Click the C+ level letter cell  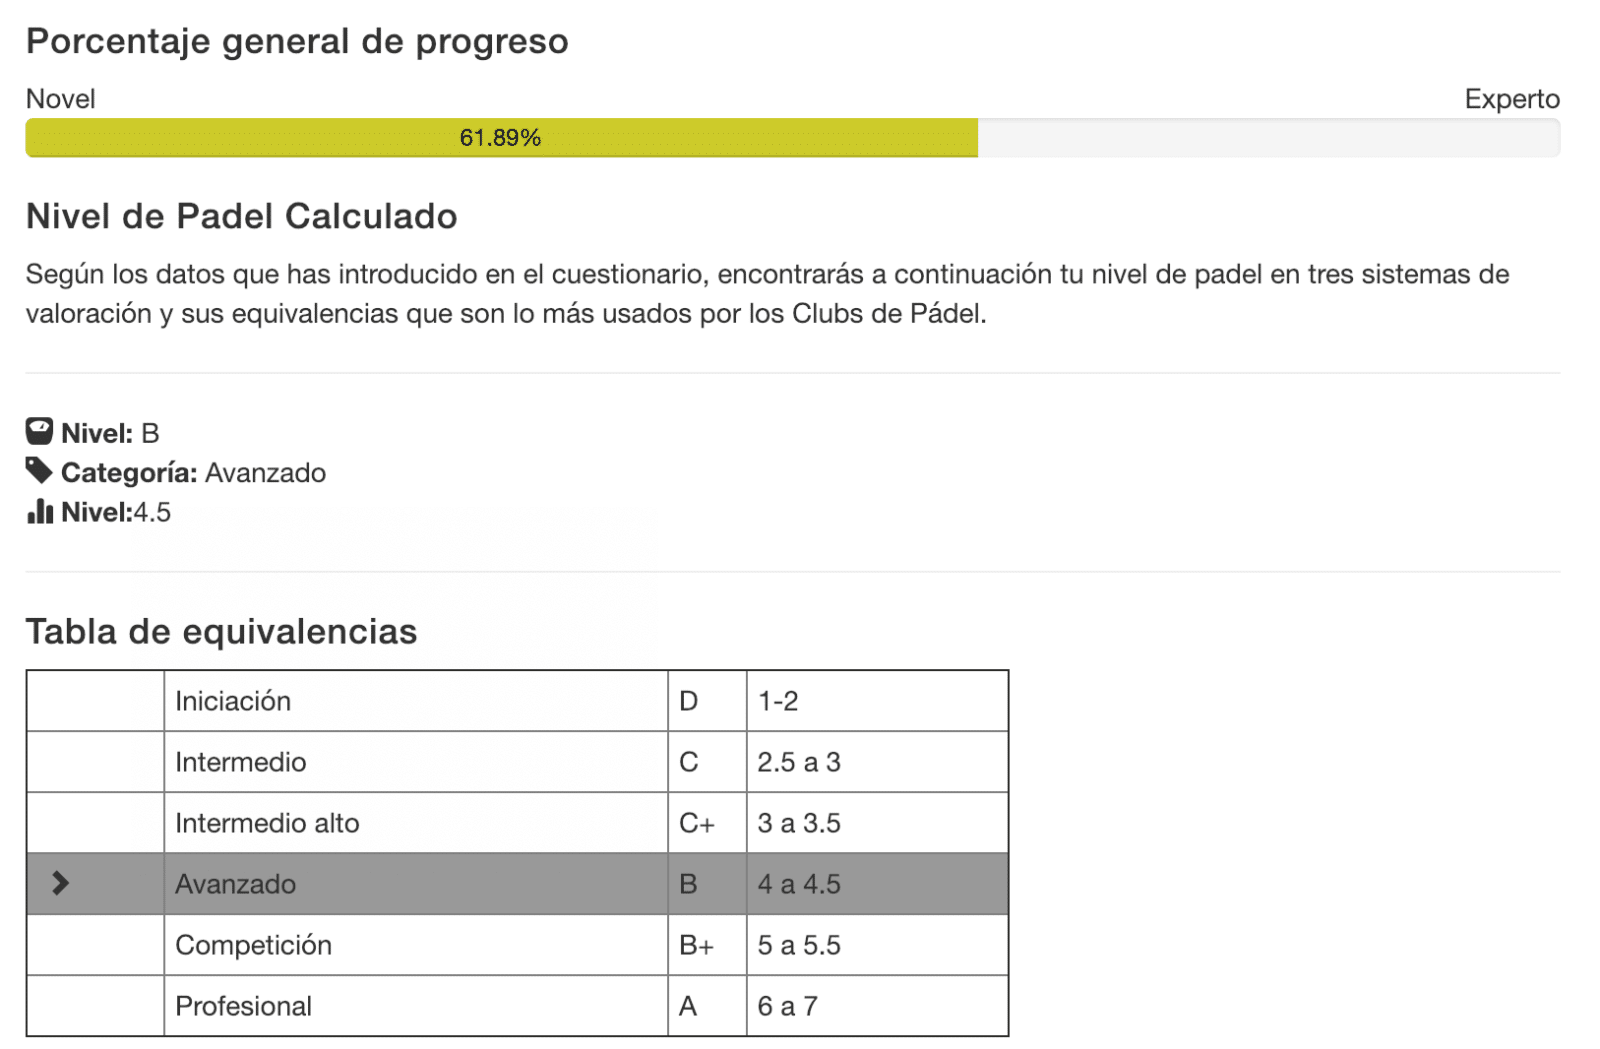707,823
